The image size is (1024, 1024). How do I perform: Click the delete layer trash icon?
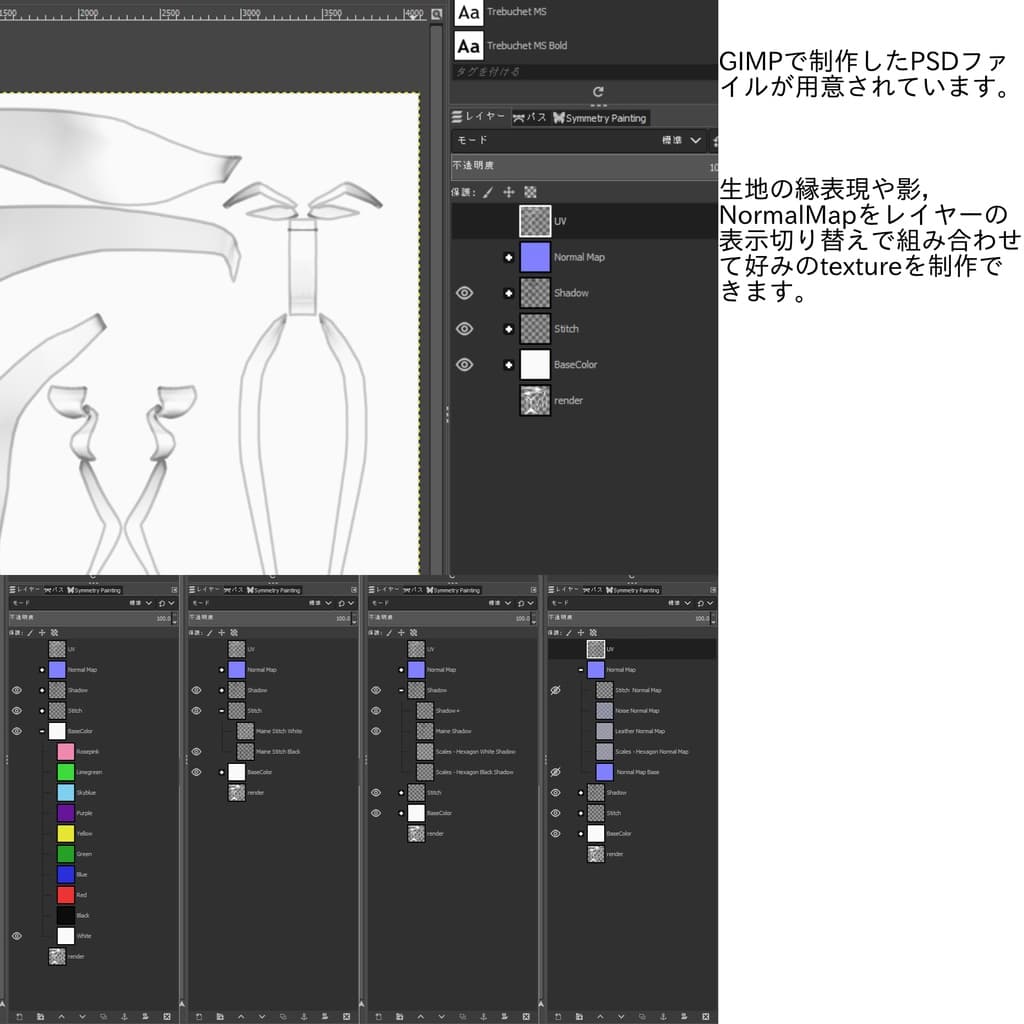click(167, 1014)
